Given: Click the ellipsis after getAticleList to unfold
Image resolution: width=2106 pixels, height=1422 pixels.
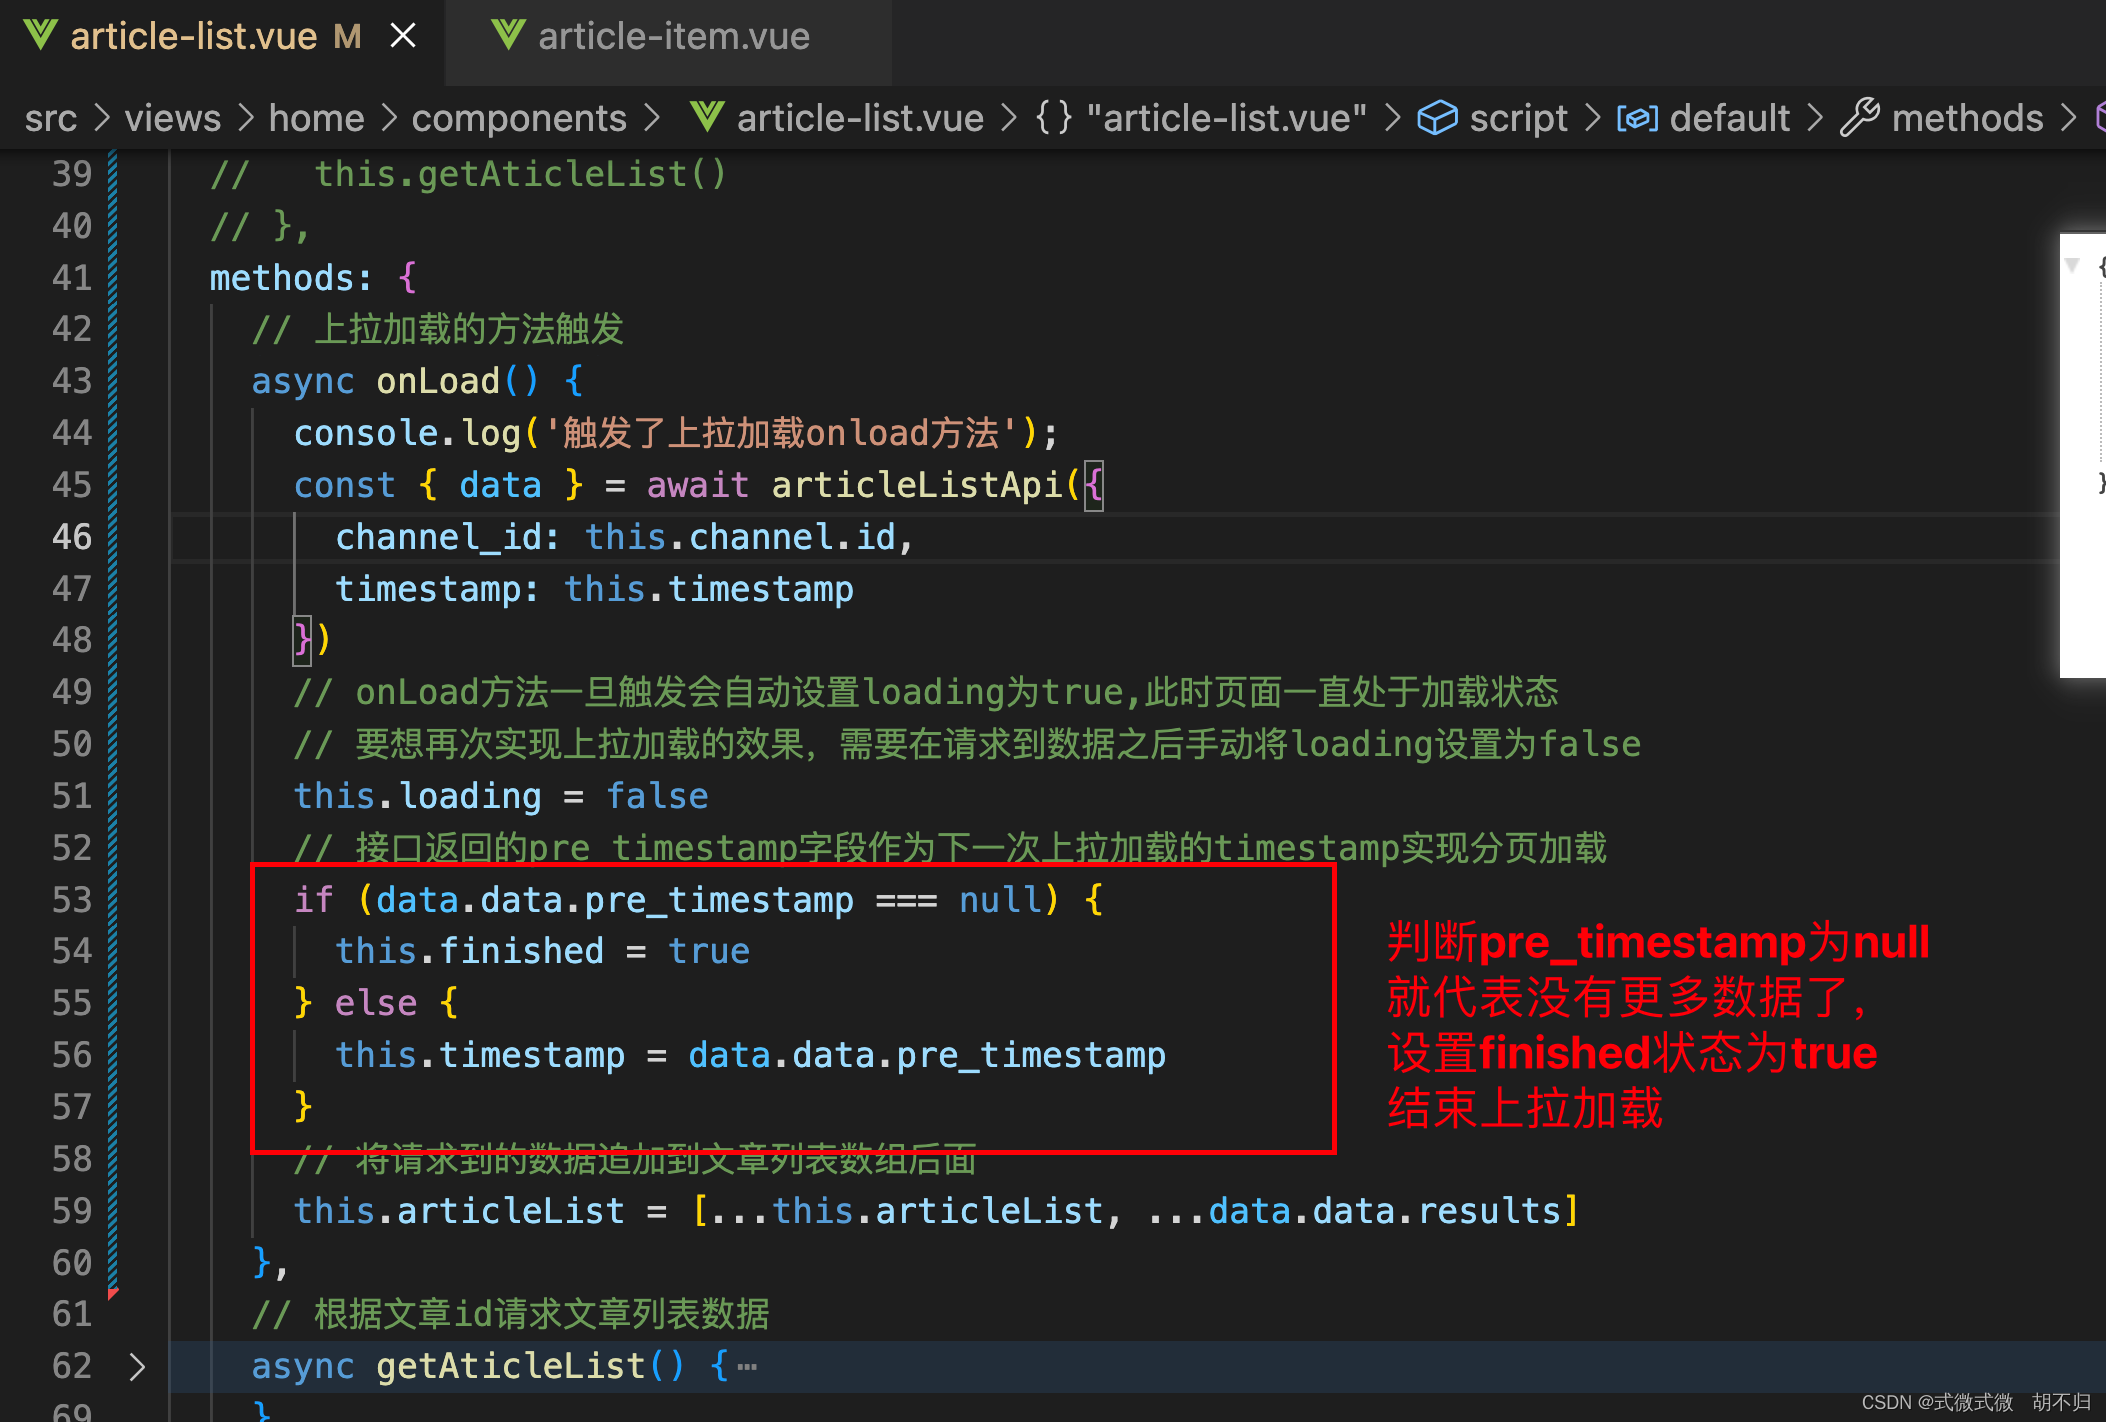Looking at the screenshot, I should (x=747, y=1366).
